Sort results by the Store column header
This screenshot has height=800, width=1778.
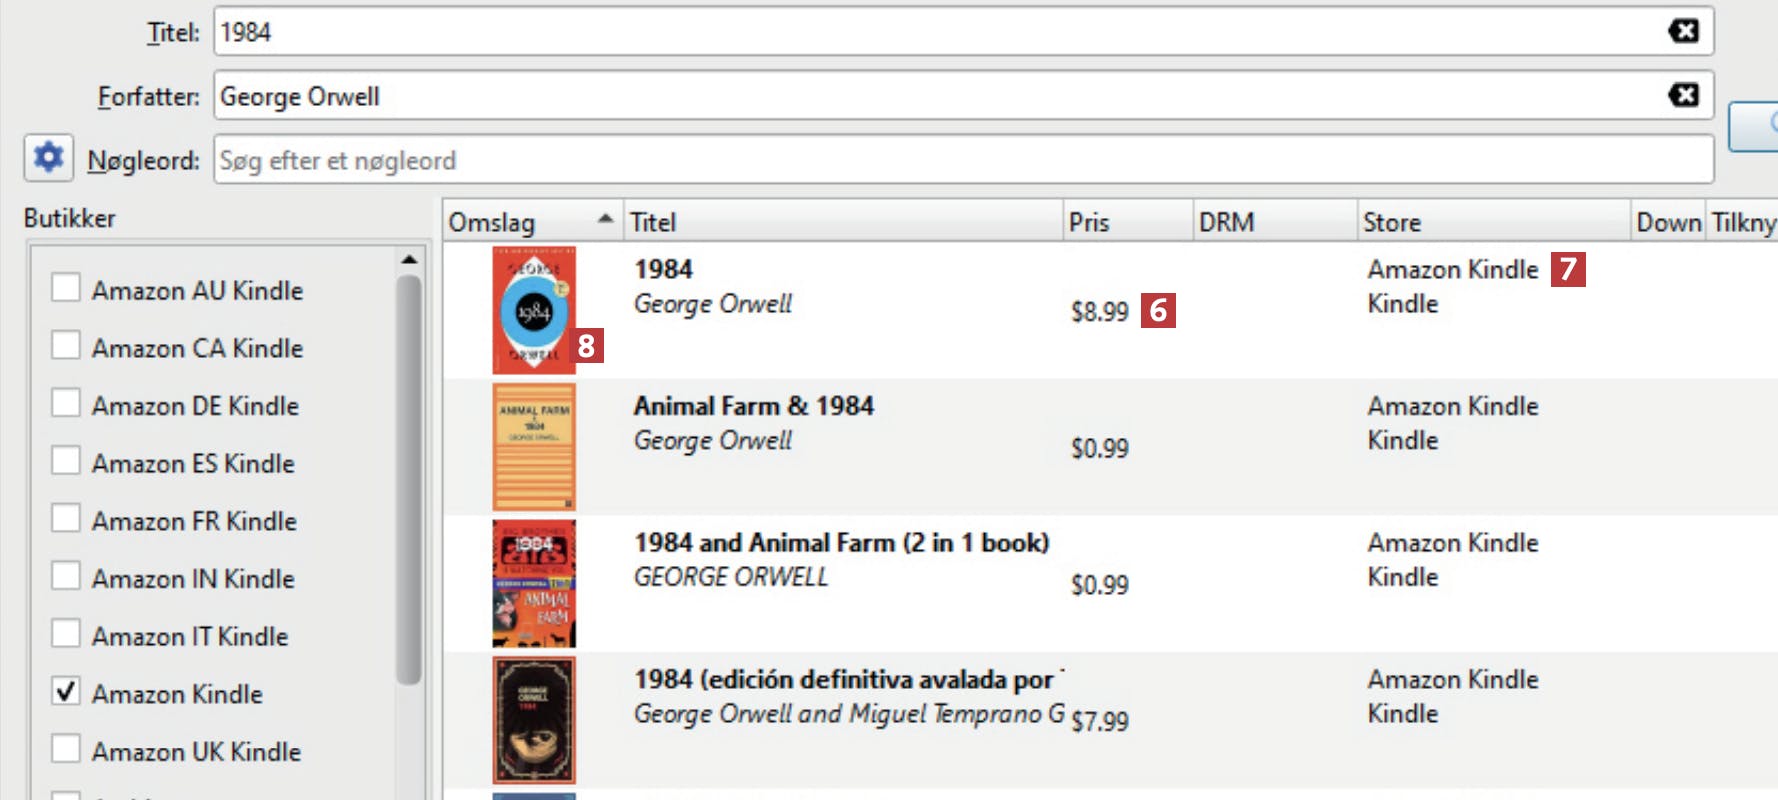(x=1391, y=222)
